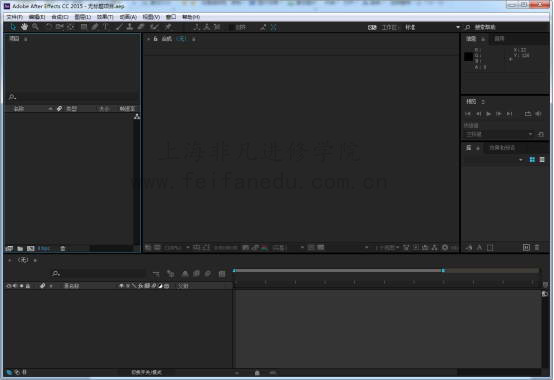Image resolution: width=554 pixels, height=380 pixels.
Task: Click the work area end handle in timeline
Action: [x=442, y=270]
